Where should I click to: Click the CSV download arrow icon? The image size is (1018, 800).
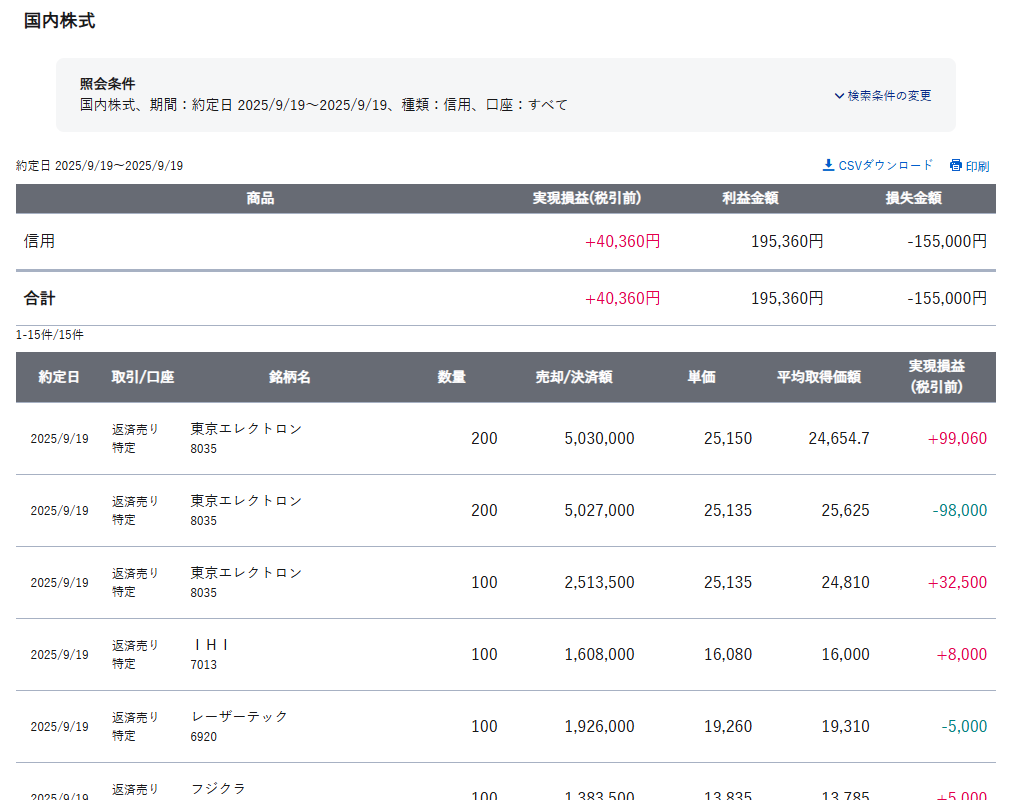(x=828, y=165)
